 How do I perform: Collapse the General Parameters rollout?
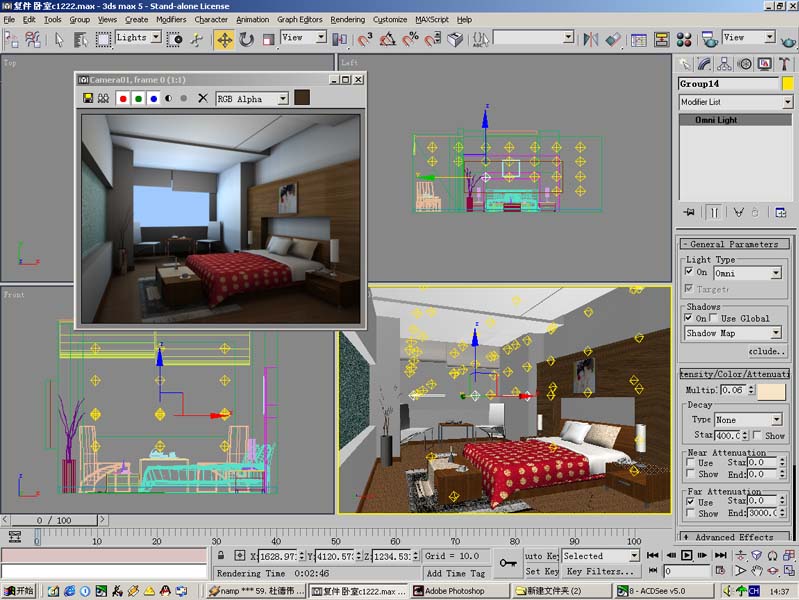point(734,244)
